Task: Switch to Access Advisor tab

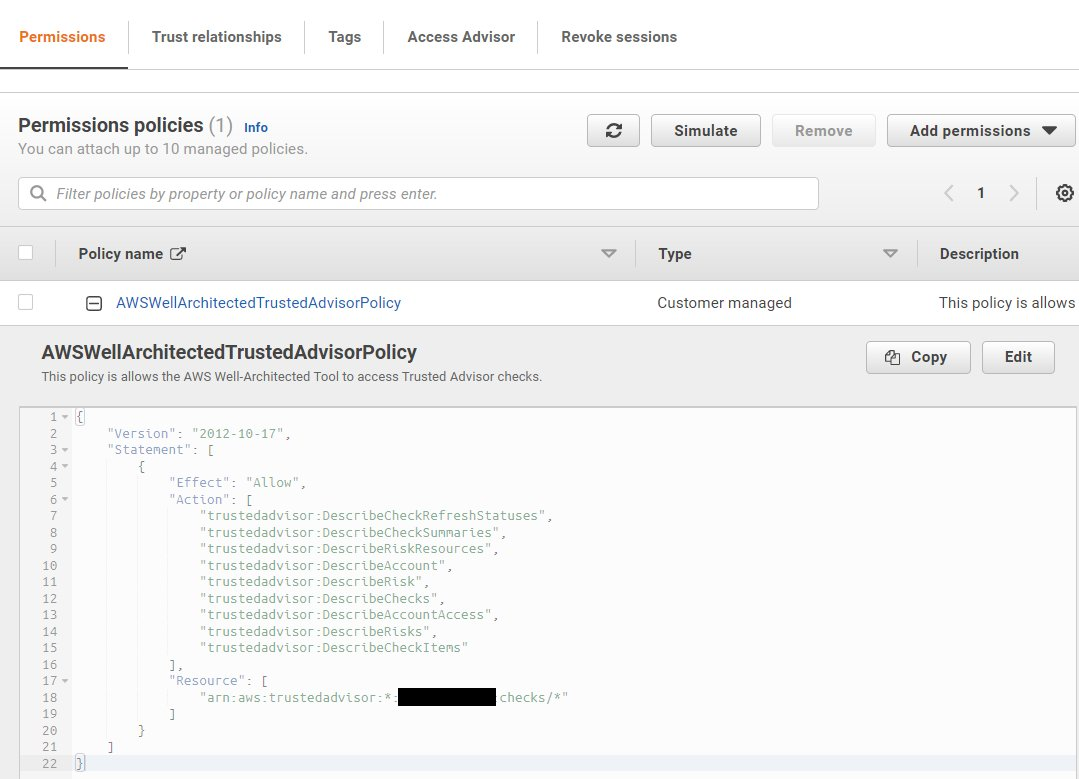Action: 461,37
